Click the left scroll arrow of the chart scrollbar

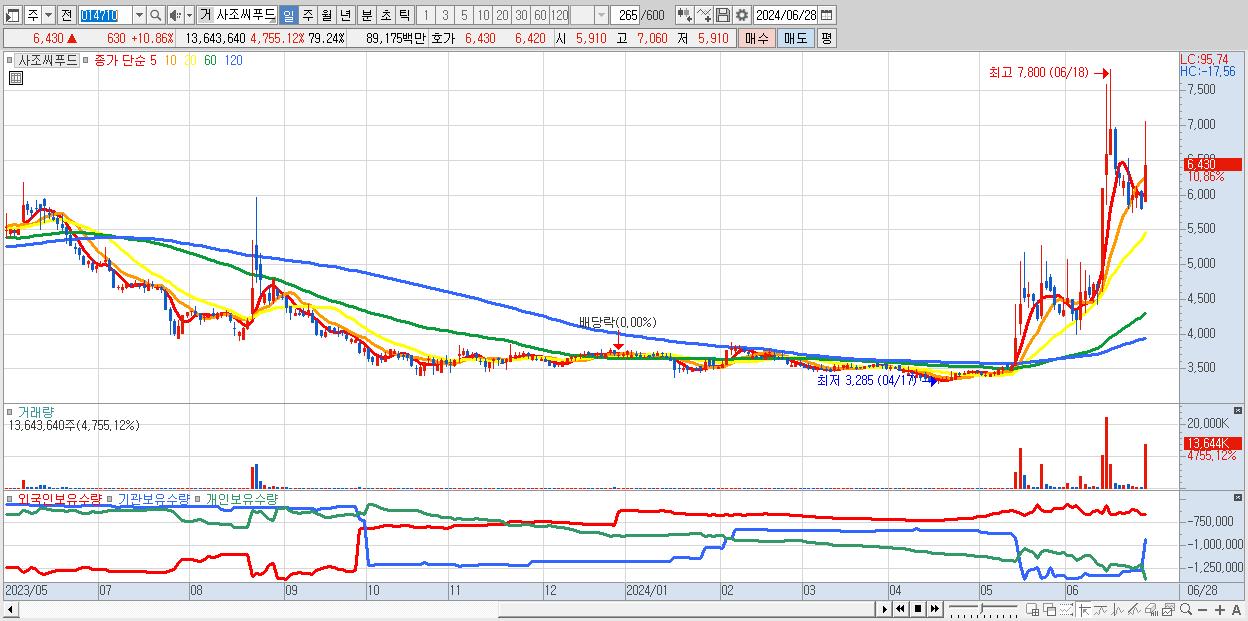pyautogui.click(x=11, y=609)
